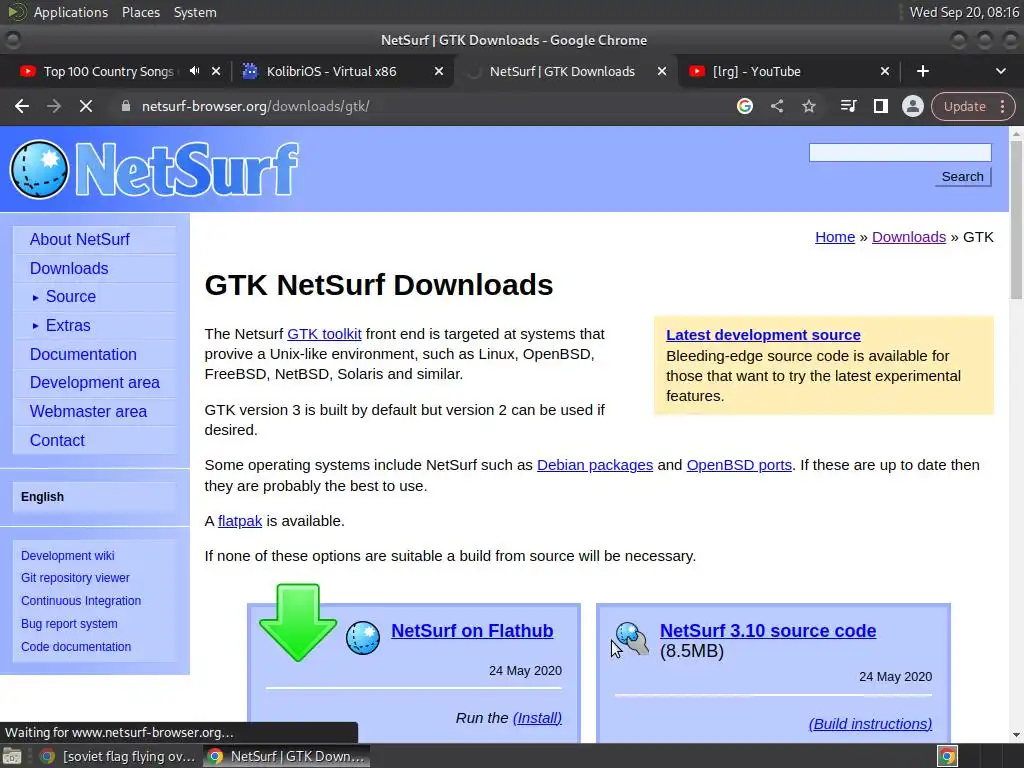Close the Top 100 Country Songs tab
This screenshot has width=1024, height=768.
point(216,71)
